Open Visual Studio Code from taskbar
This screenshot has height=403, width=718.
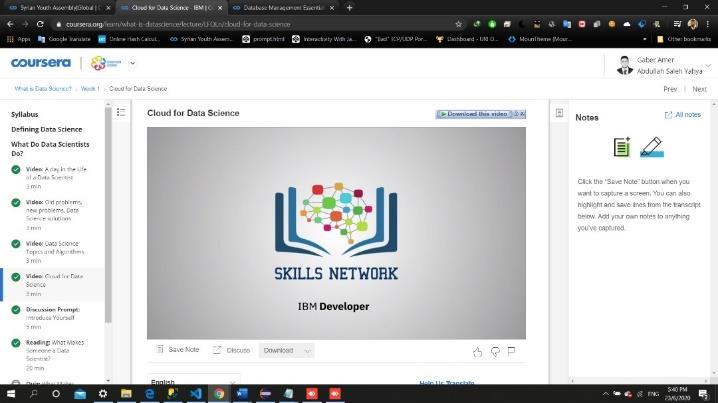196,394
